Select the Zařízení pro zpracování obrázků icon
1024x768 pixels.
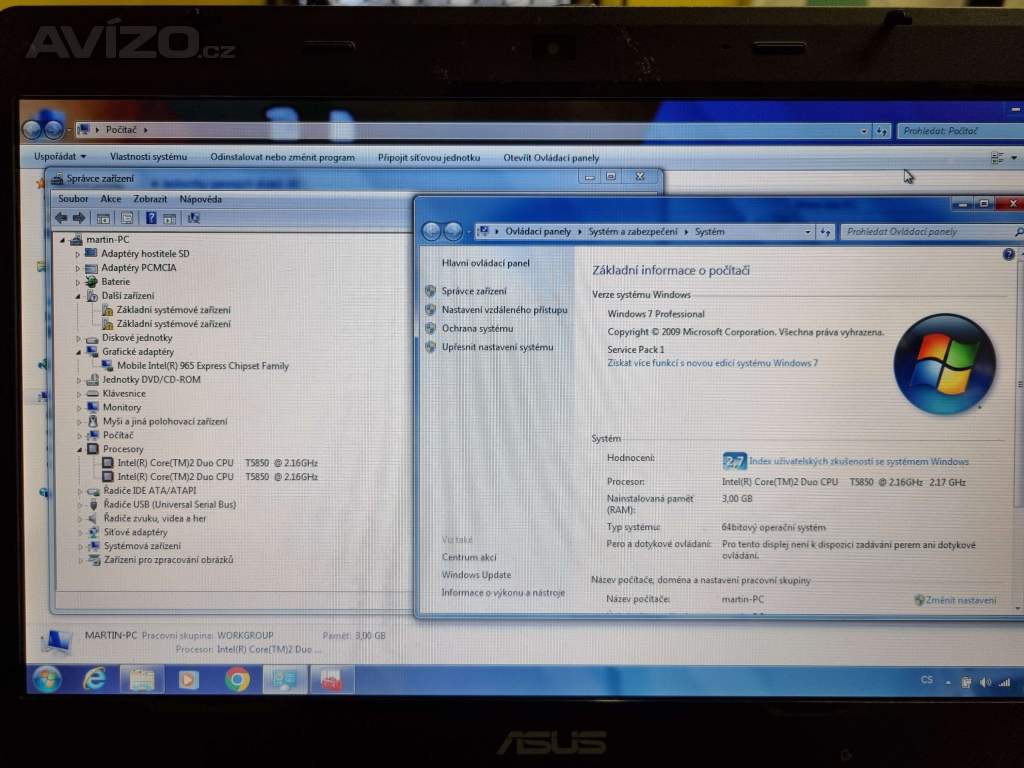(x=94, y=560)
